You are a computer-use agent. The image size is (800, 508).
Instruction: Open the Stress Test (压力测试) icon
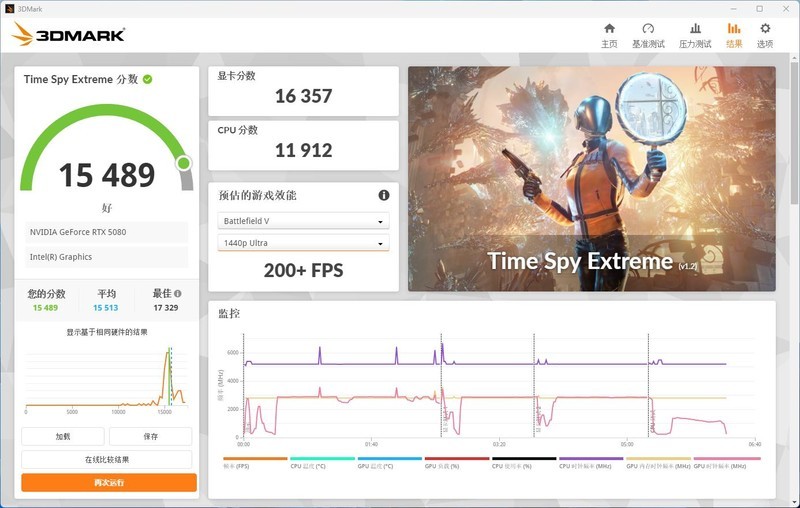[x=695, y=29]
